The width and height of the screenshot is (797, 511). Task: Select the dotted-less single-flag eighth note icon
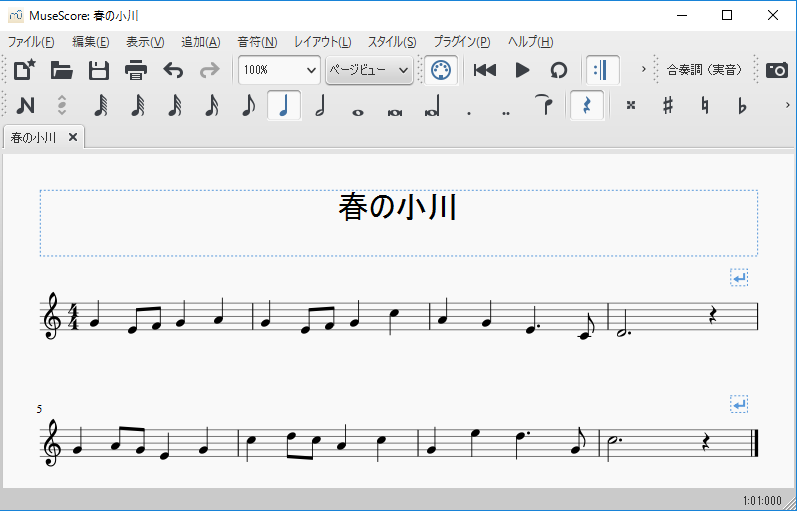(x=248, y=106)
